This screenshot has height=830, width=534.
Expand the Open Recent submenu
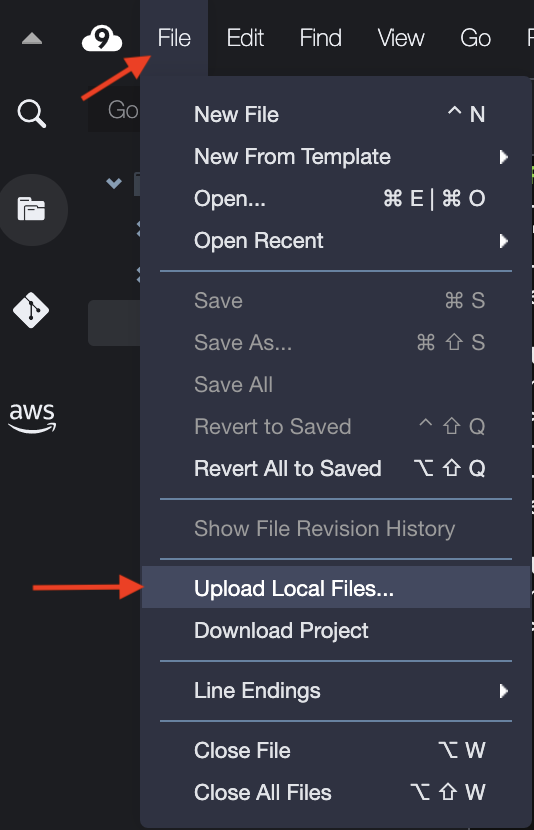tap(336, 241)
